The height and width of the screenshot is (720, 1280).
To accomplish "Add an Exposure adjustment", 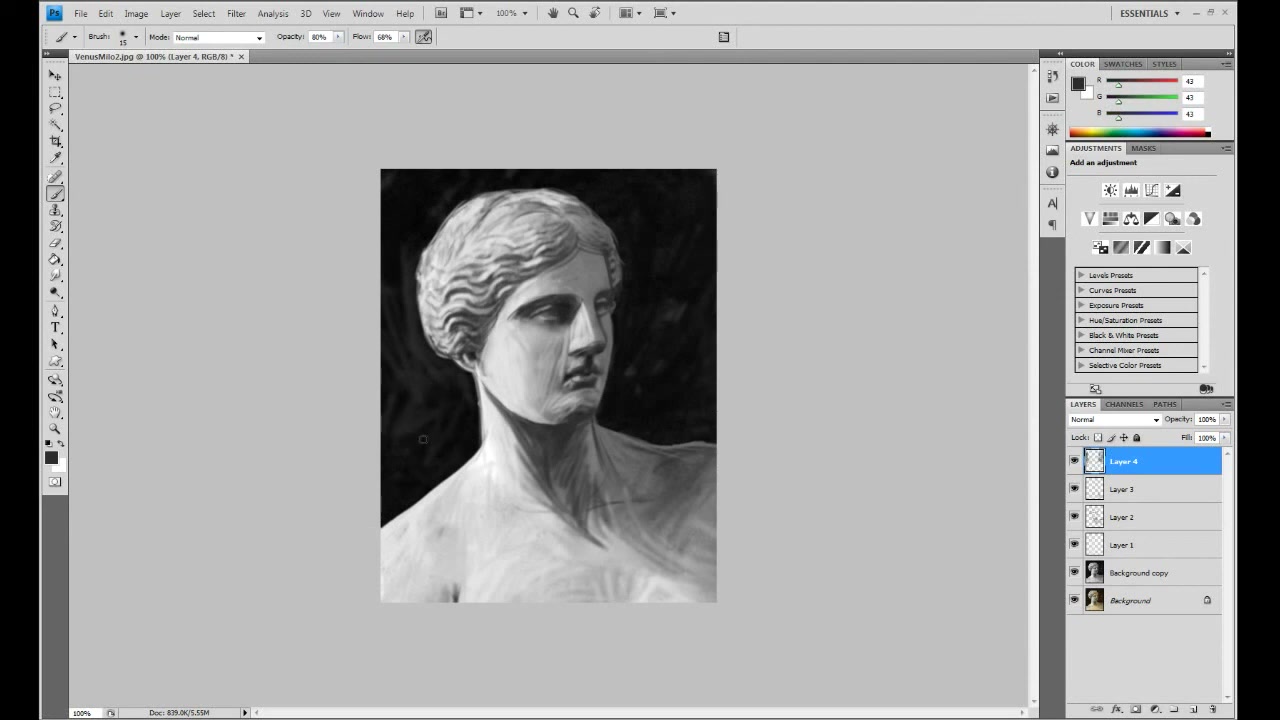I will pyautogui.click(x=1173, y=191).
